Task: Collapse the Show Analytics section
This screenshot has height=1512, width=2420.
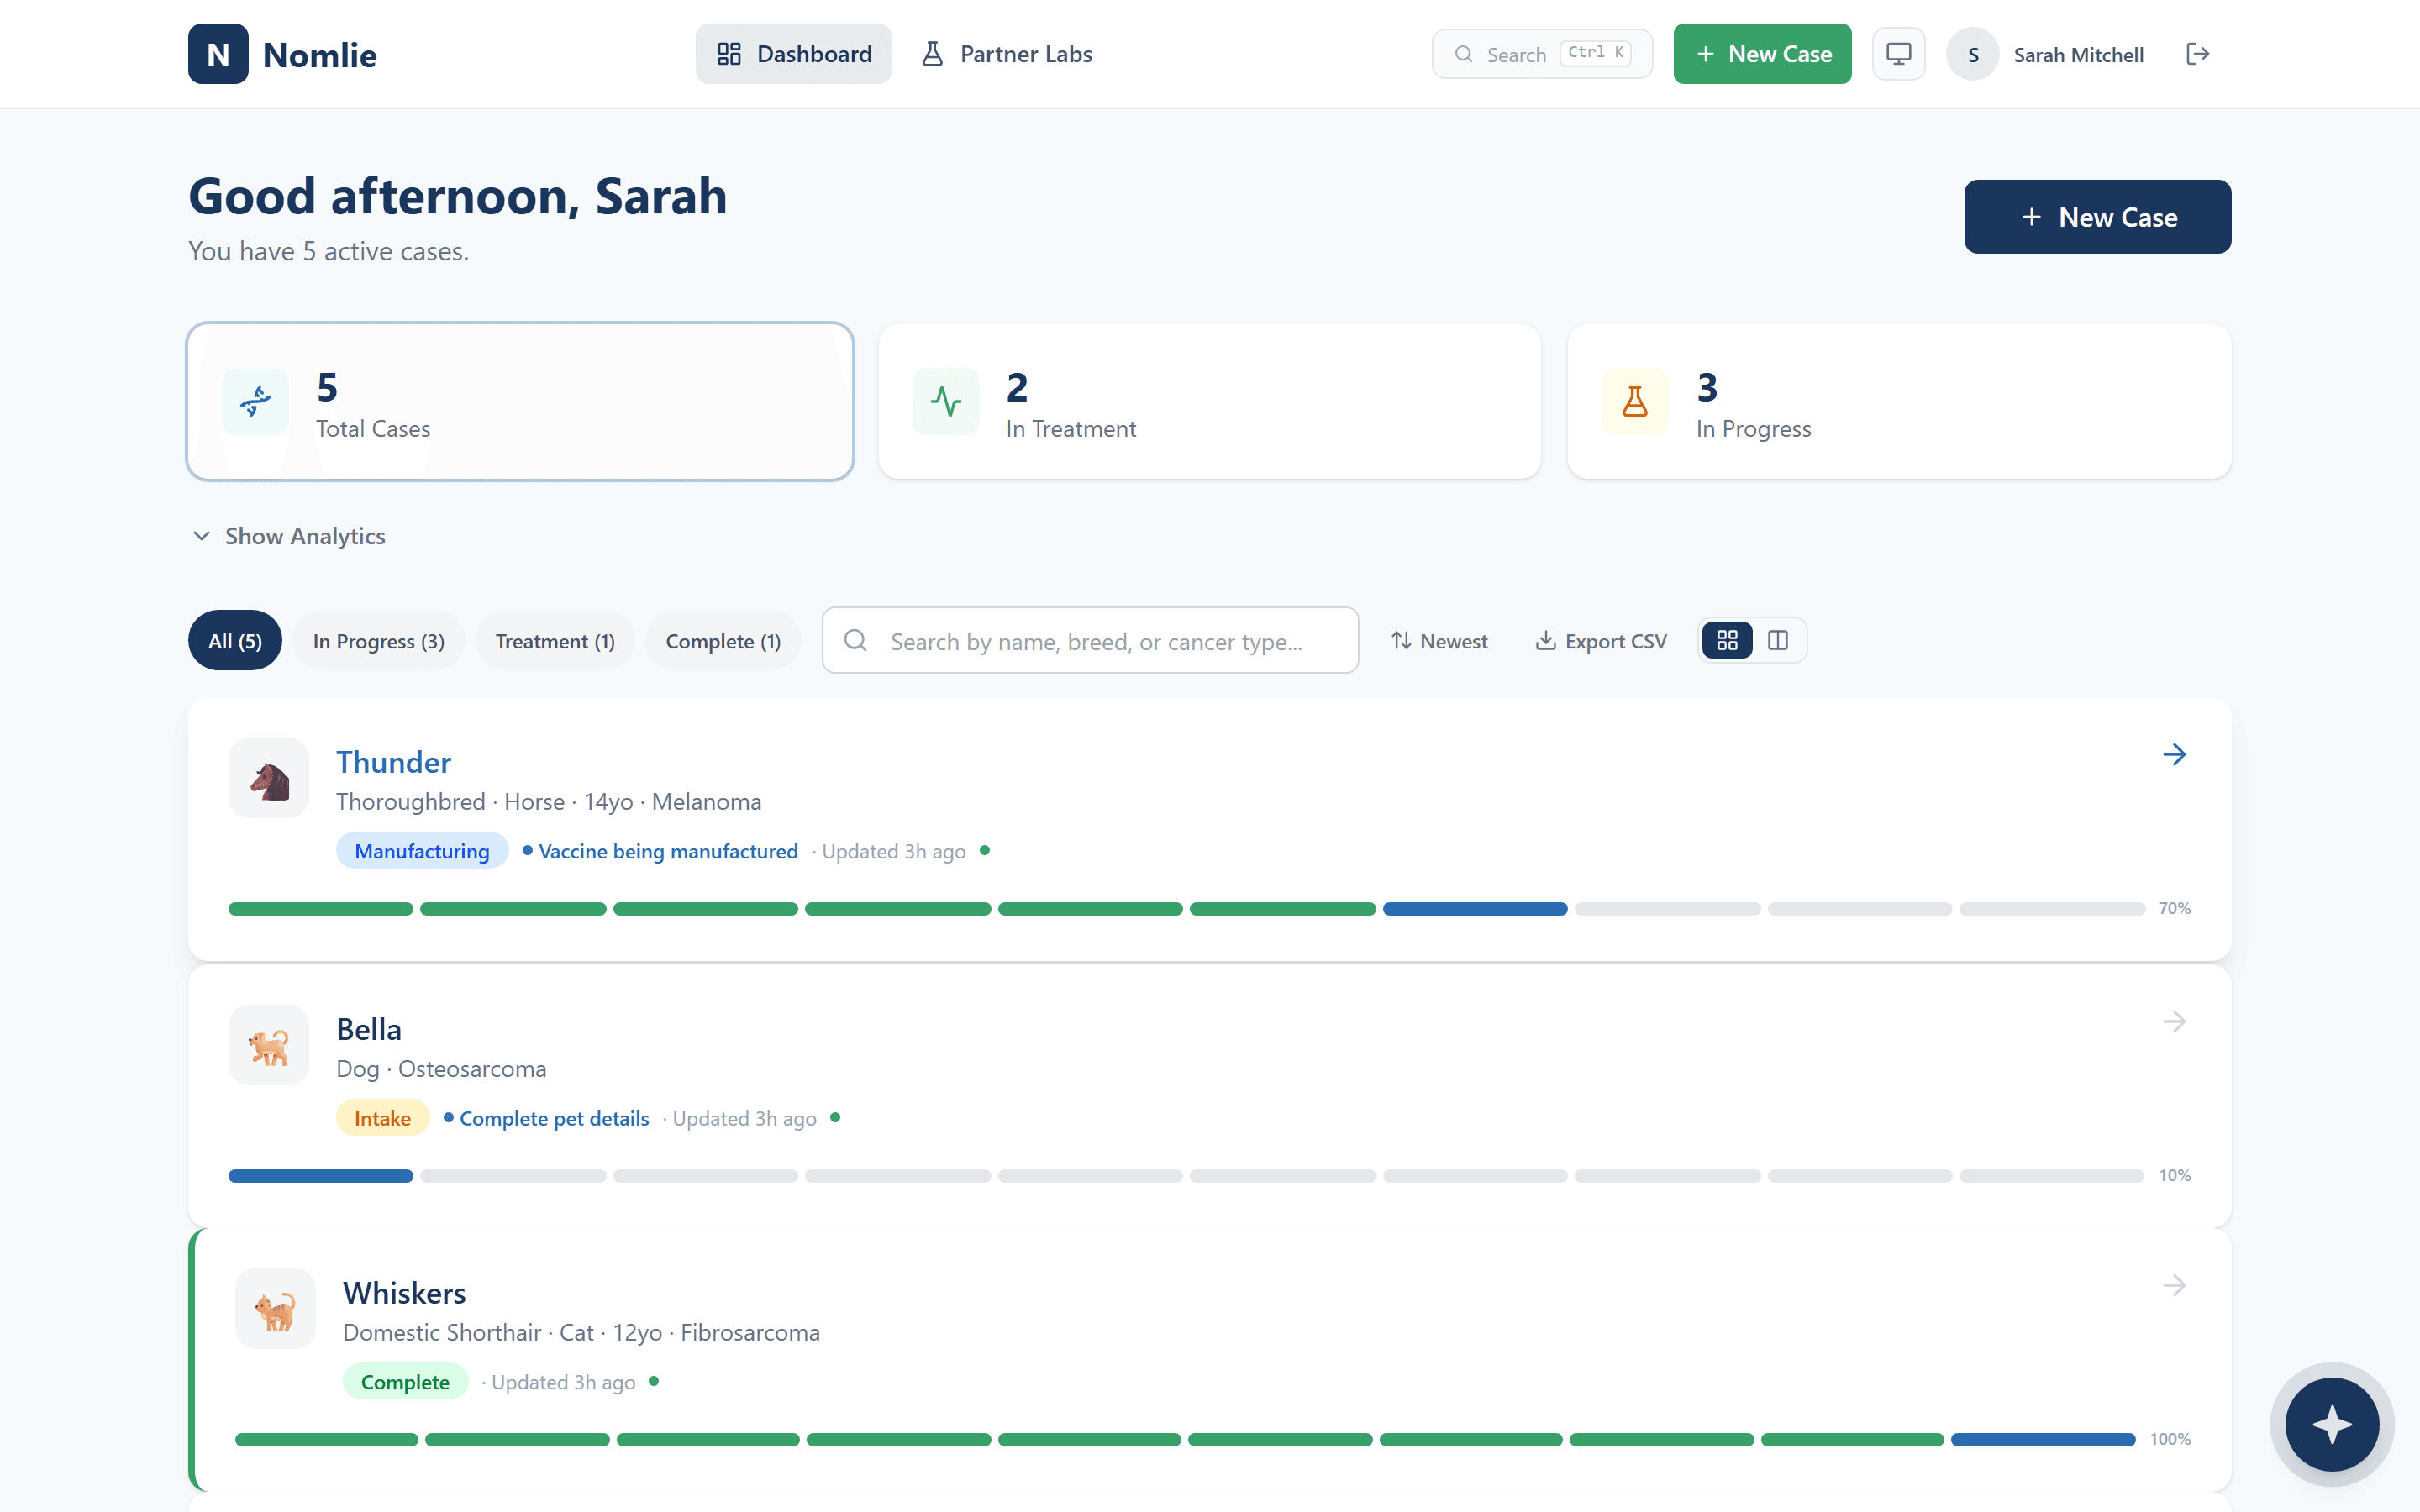Action: (287, 536)
